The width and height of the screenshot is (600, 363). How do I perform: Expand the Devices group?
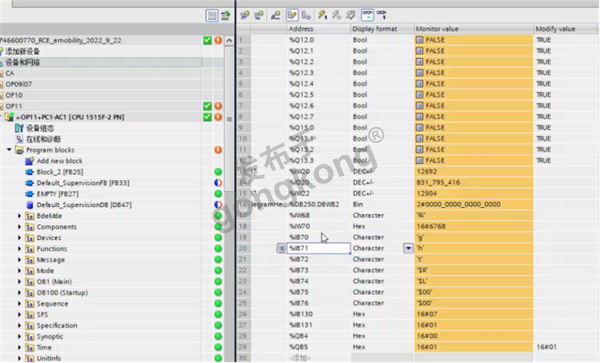tap(20, 238)
